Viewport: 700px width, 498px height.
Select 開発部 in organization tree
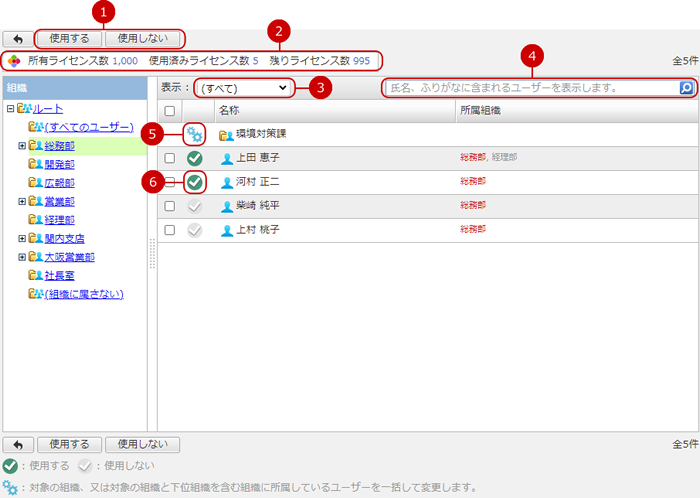(59, 164)
